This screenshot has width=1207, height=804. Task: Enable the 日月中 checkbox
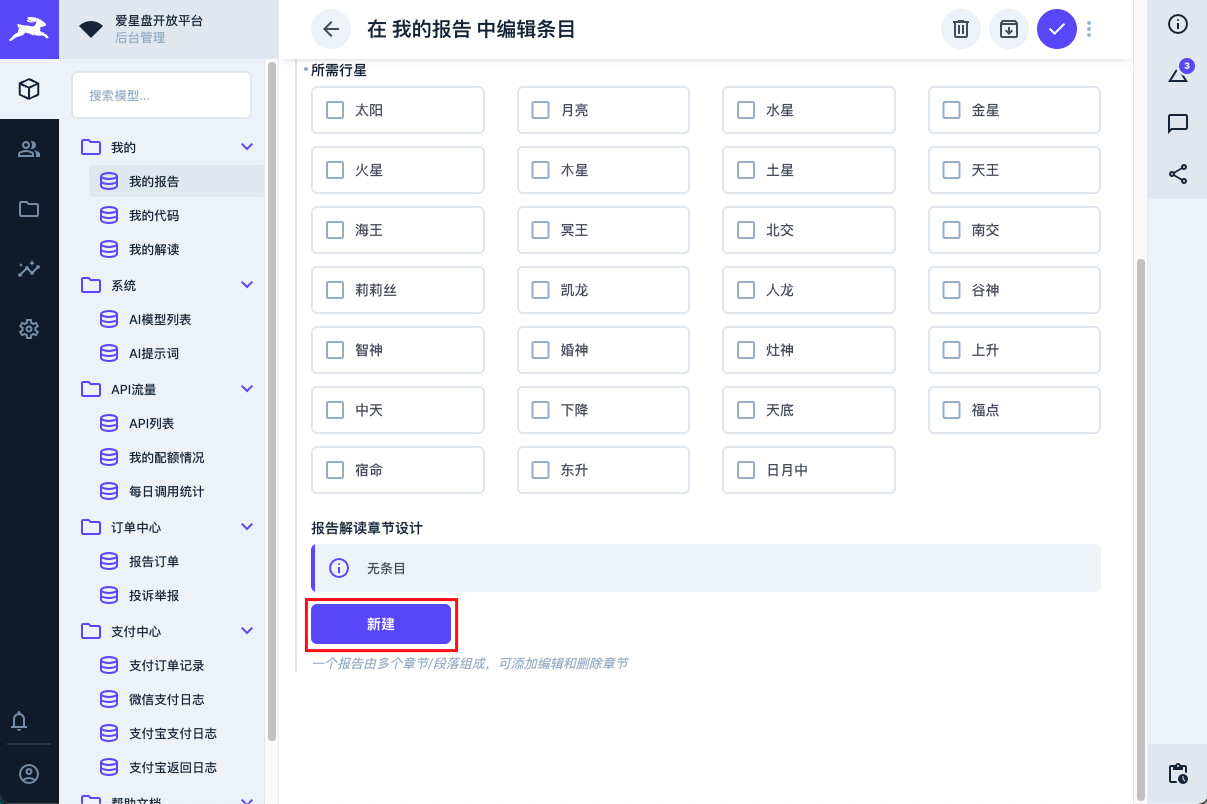pyautogui.click(x=746, y=470)
